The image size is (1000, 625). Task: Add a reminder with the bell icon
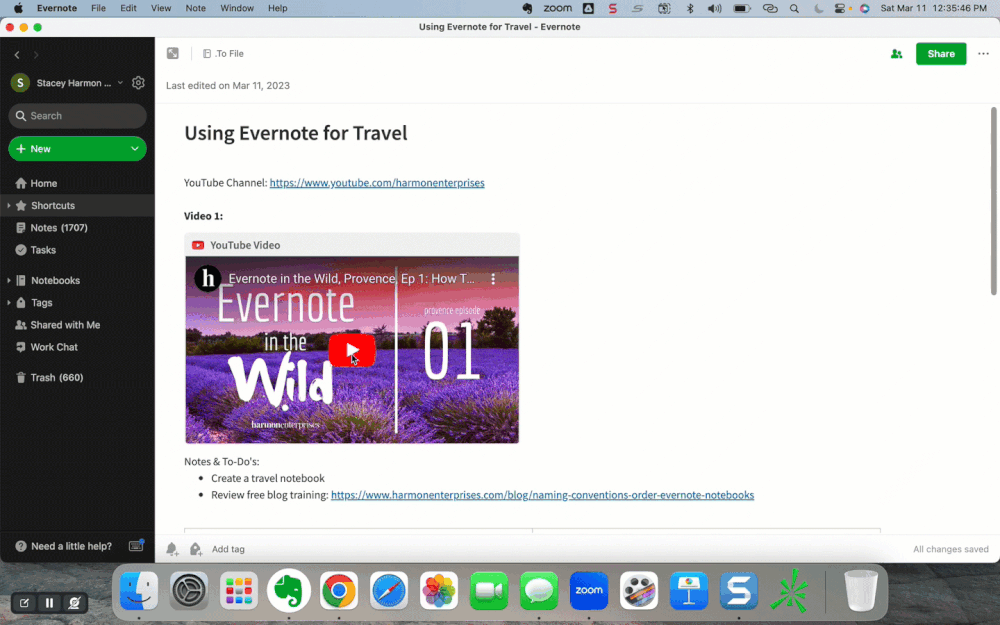[172, 548]
